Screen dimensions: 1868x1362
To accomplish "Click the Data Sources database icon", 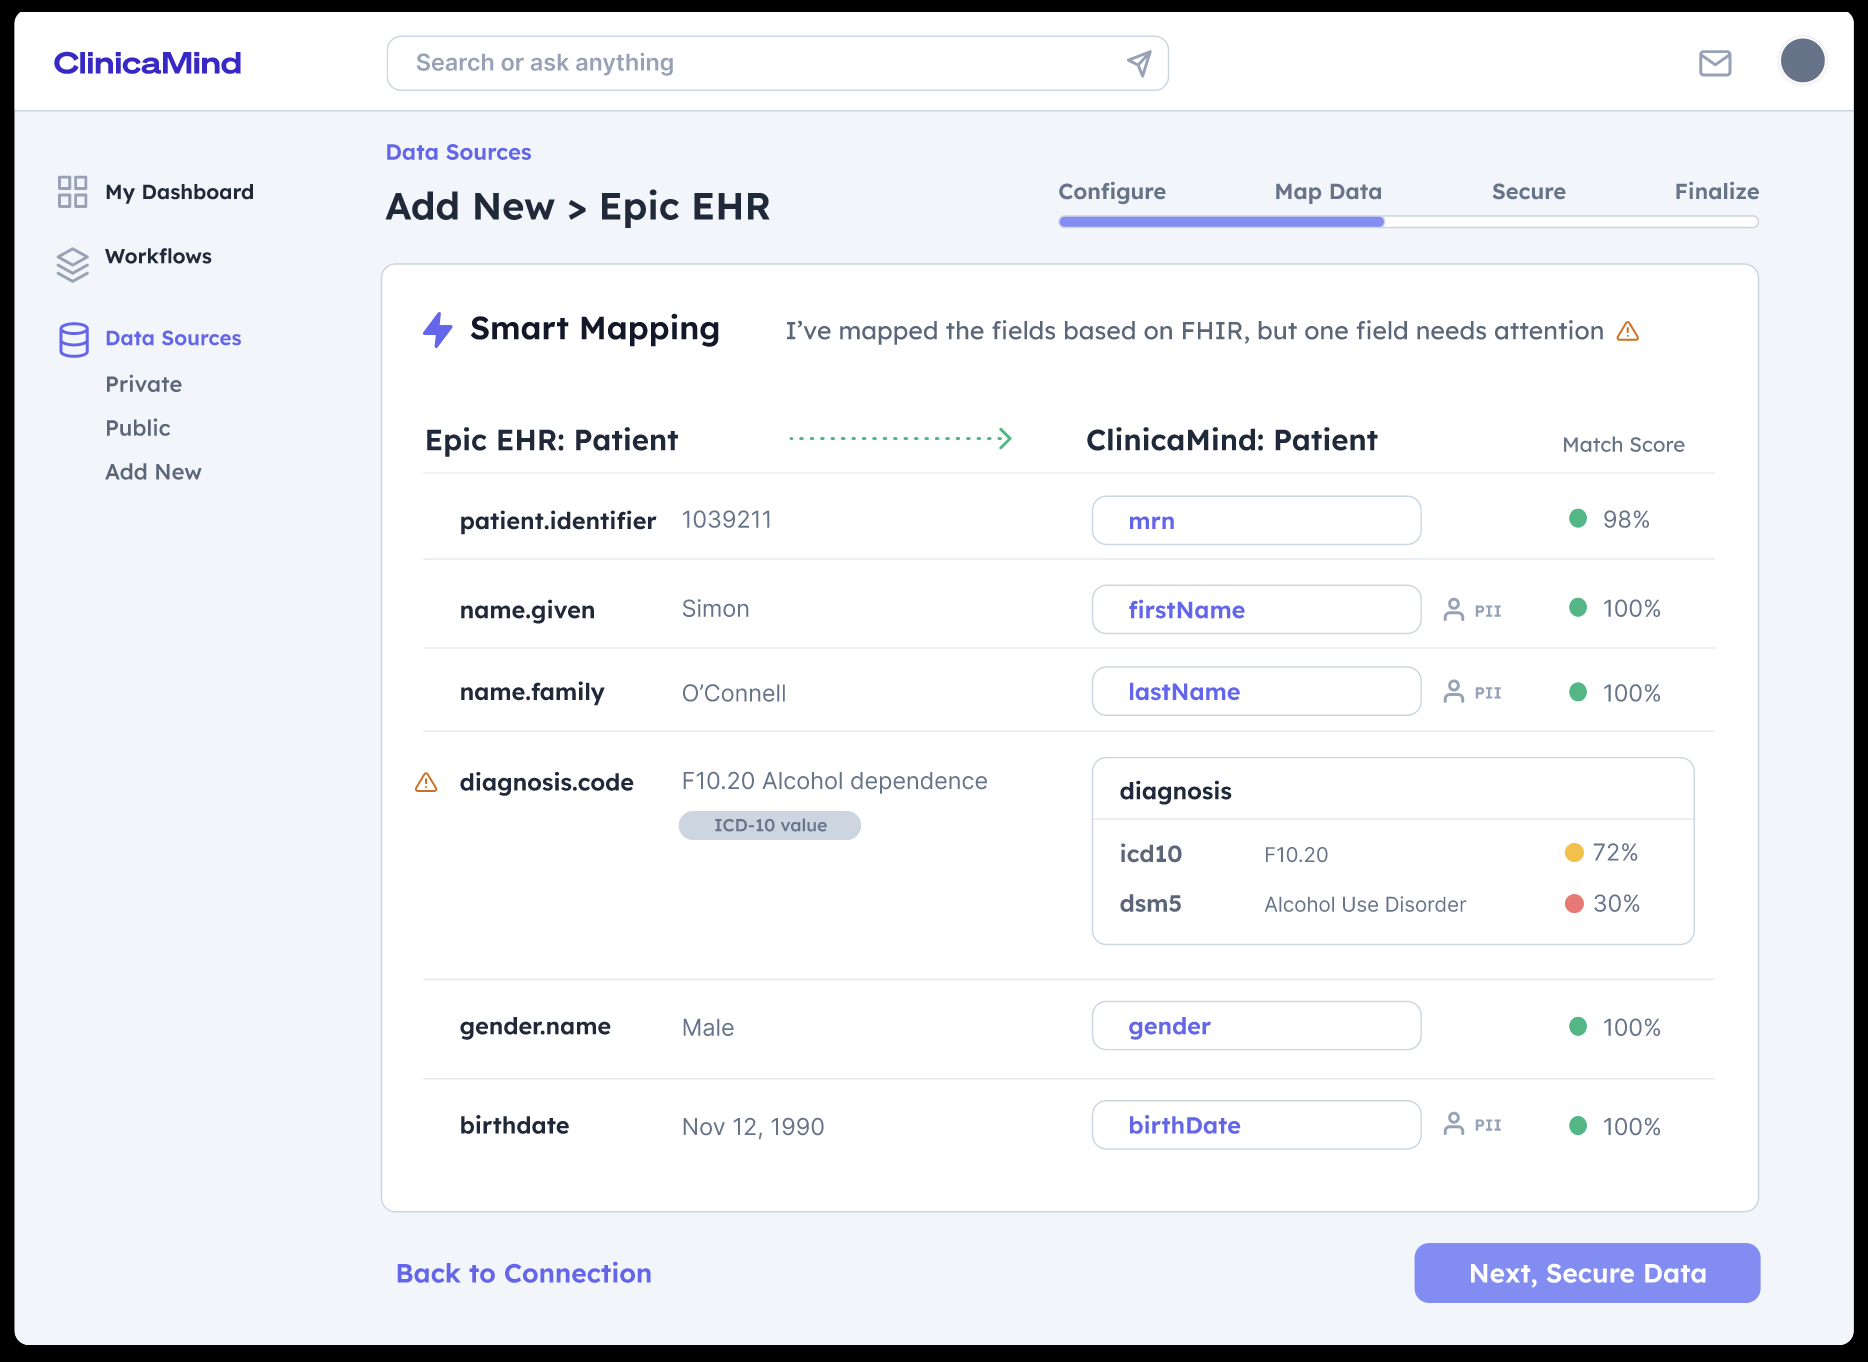I will click(x=73, y=340).
